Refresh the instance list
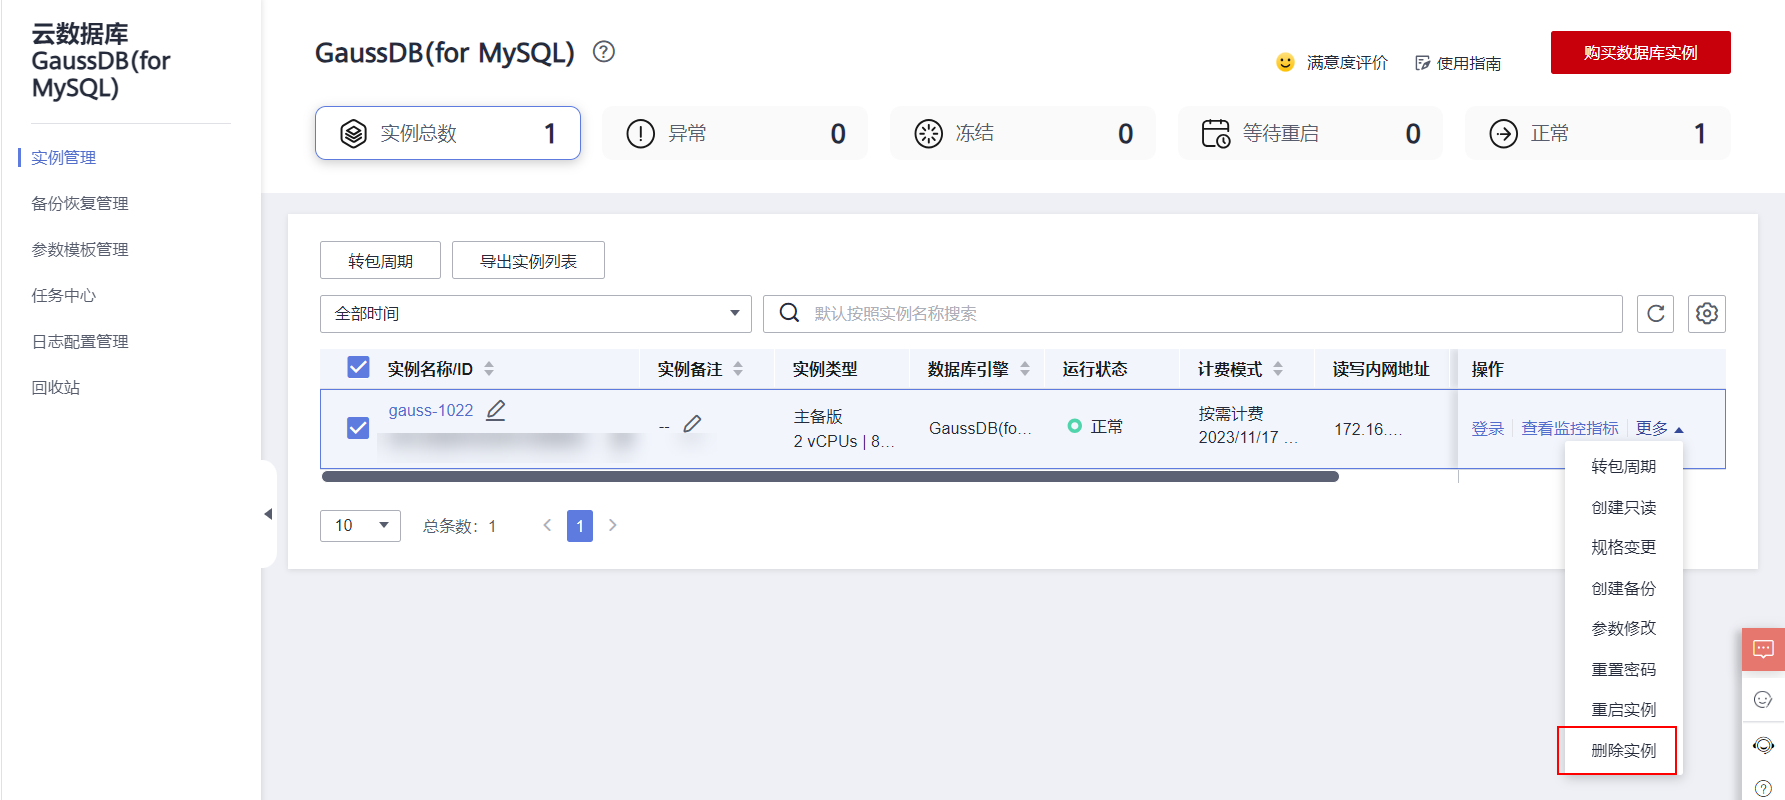The image size is (1785, 800). pyautogui.click(x=1655, y=314)
